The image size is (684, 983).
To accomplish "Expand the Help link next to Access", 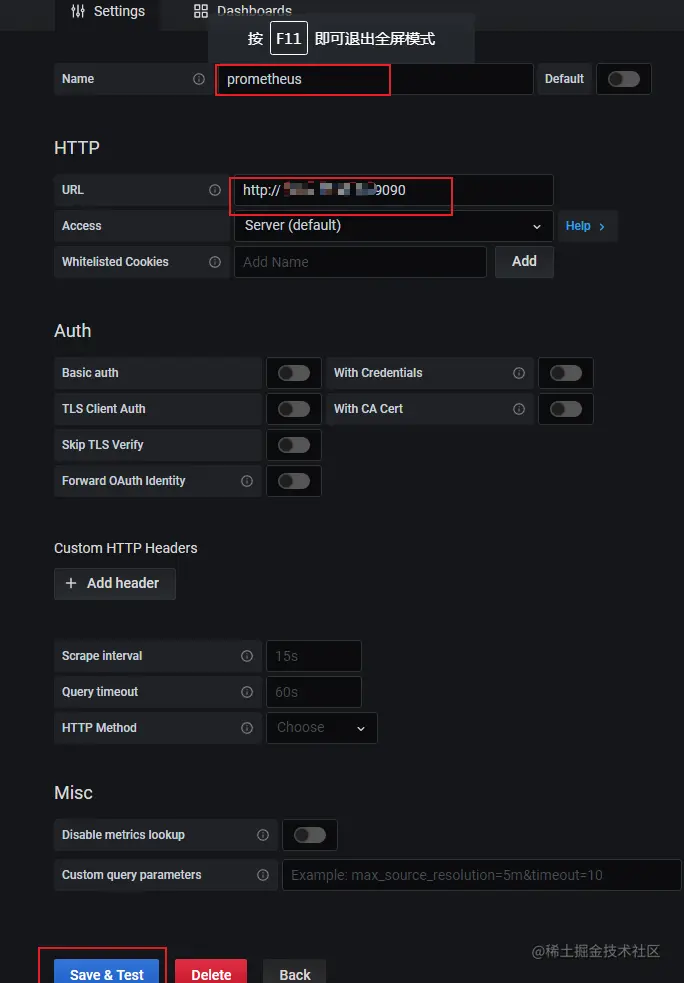I will tap(586, 226).
